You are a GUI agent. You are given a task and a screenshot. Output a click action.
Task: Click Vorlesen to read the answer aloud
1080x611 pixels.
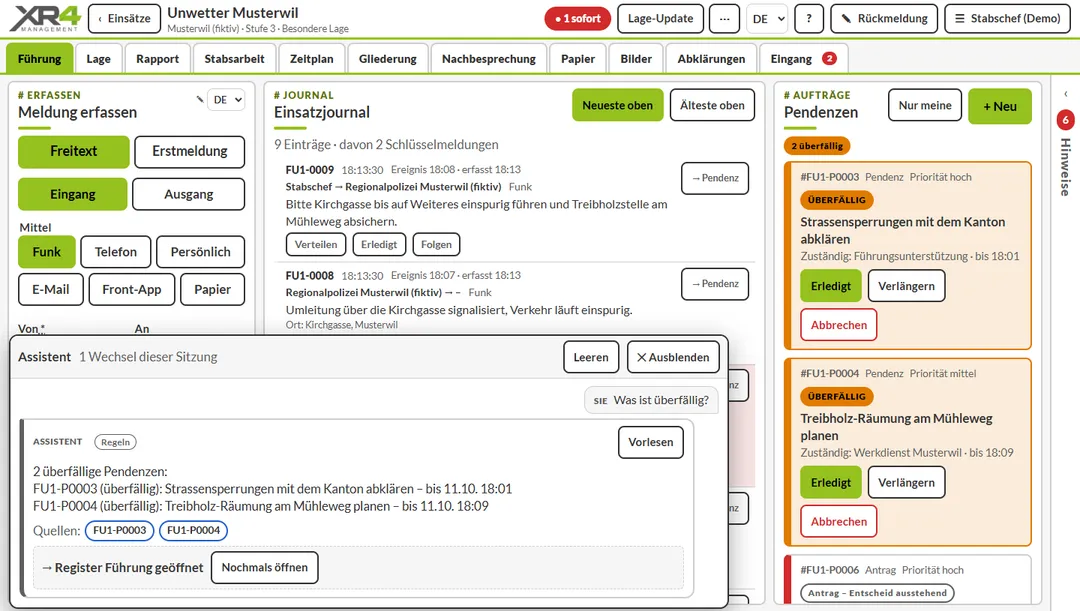pos(651,442)
